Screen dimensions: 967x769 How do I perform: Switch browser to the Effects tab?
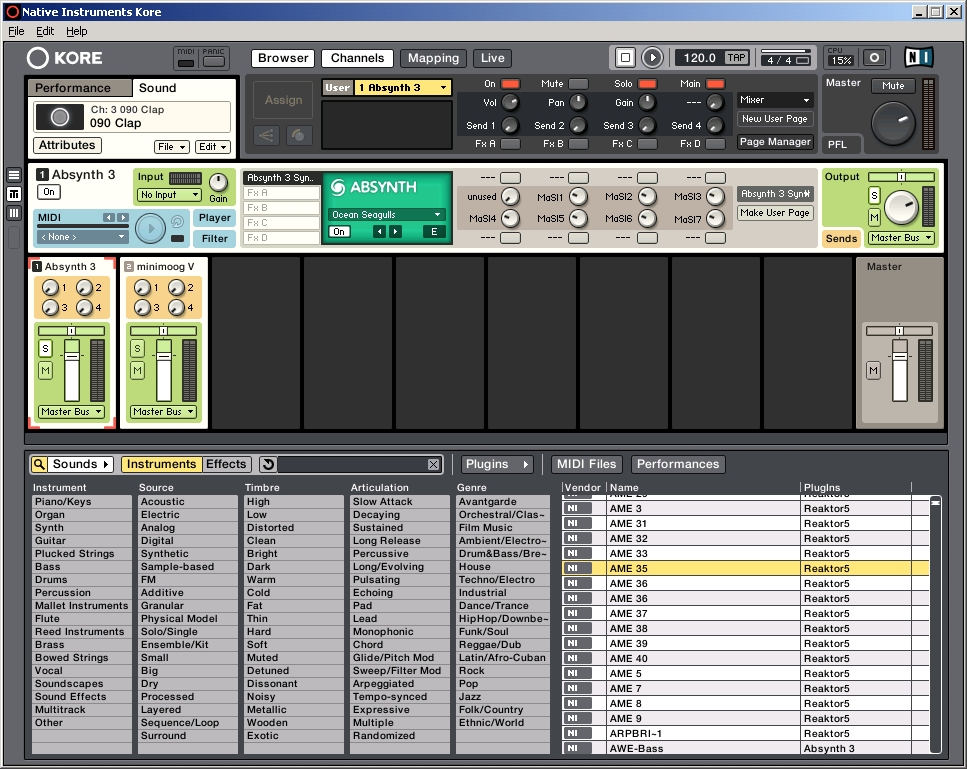click(226, 464)
